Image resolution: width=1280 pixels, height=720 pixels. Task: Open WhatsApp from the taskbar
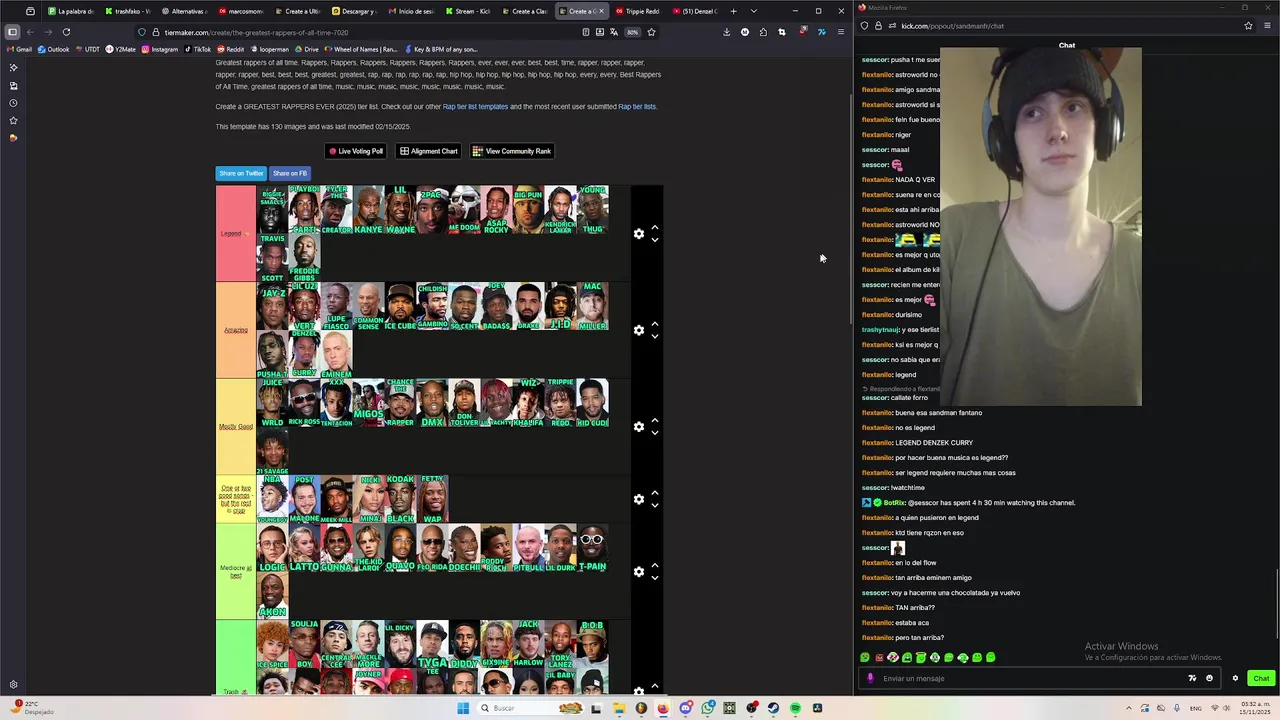(x=708, y=708)
